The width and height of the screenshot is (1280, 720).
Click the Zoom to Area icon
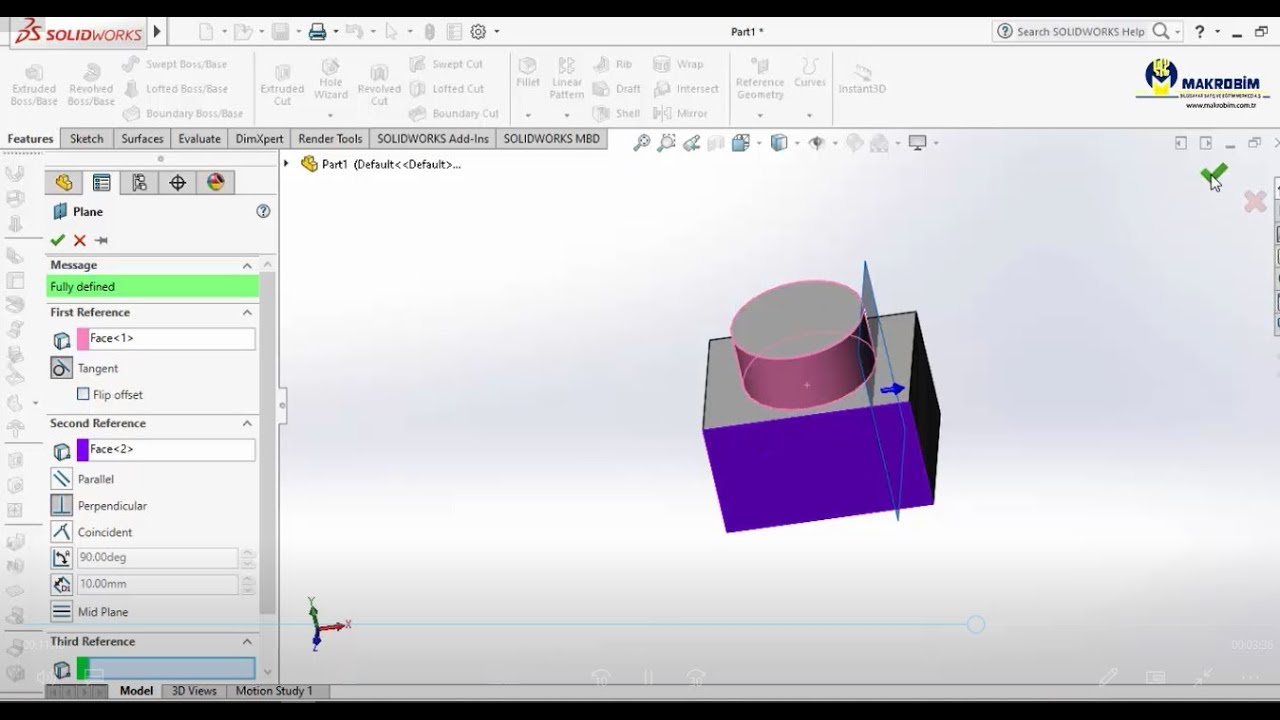(x=667, y=143)
